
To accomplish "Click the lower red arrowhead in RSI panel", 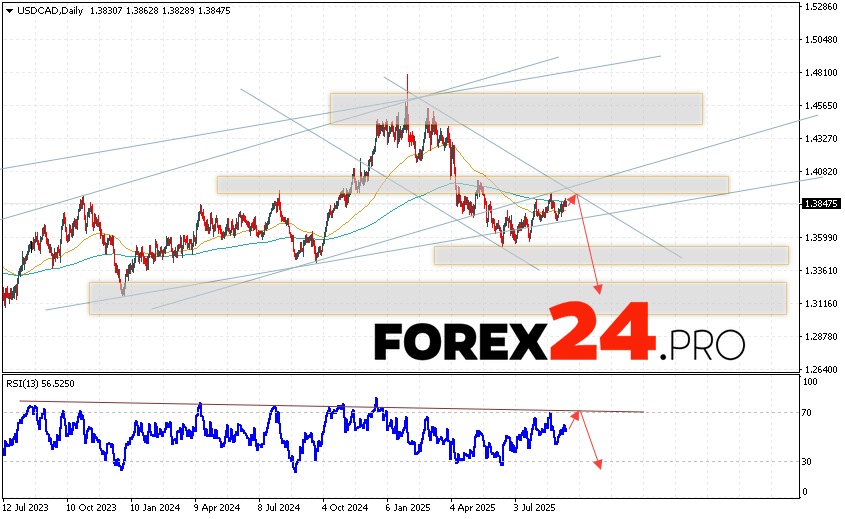I will pyautogui.click(x=599, y=463).
